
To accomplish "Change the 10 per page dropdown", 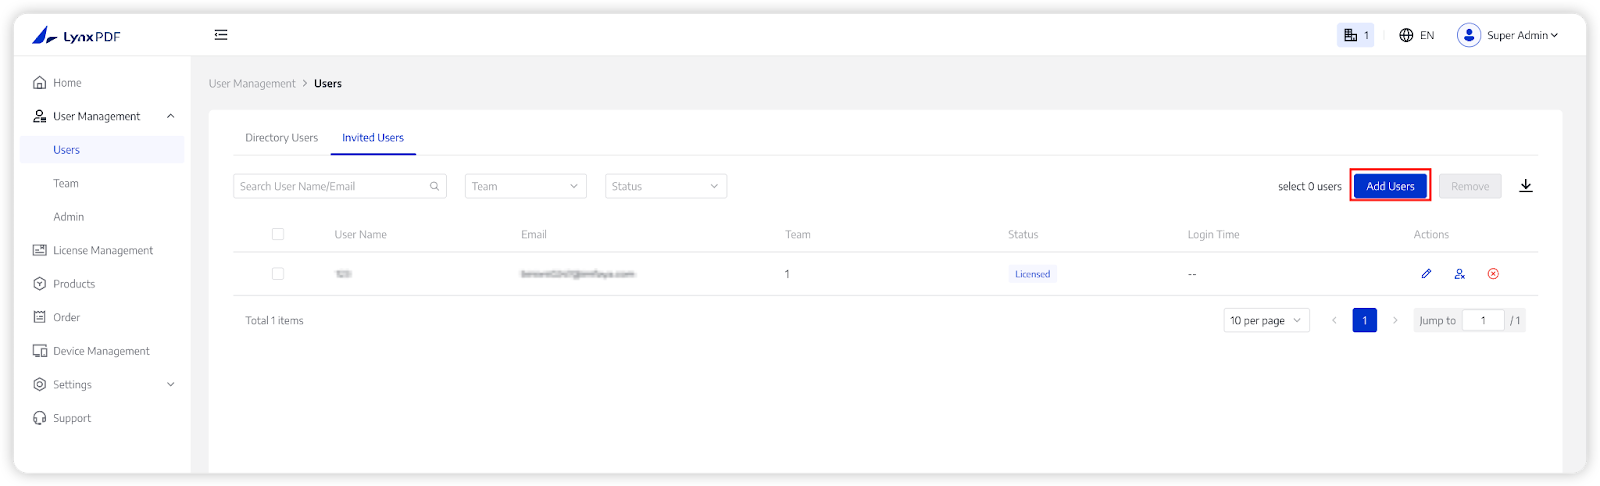I will [x=1266, y=321].
